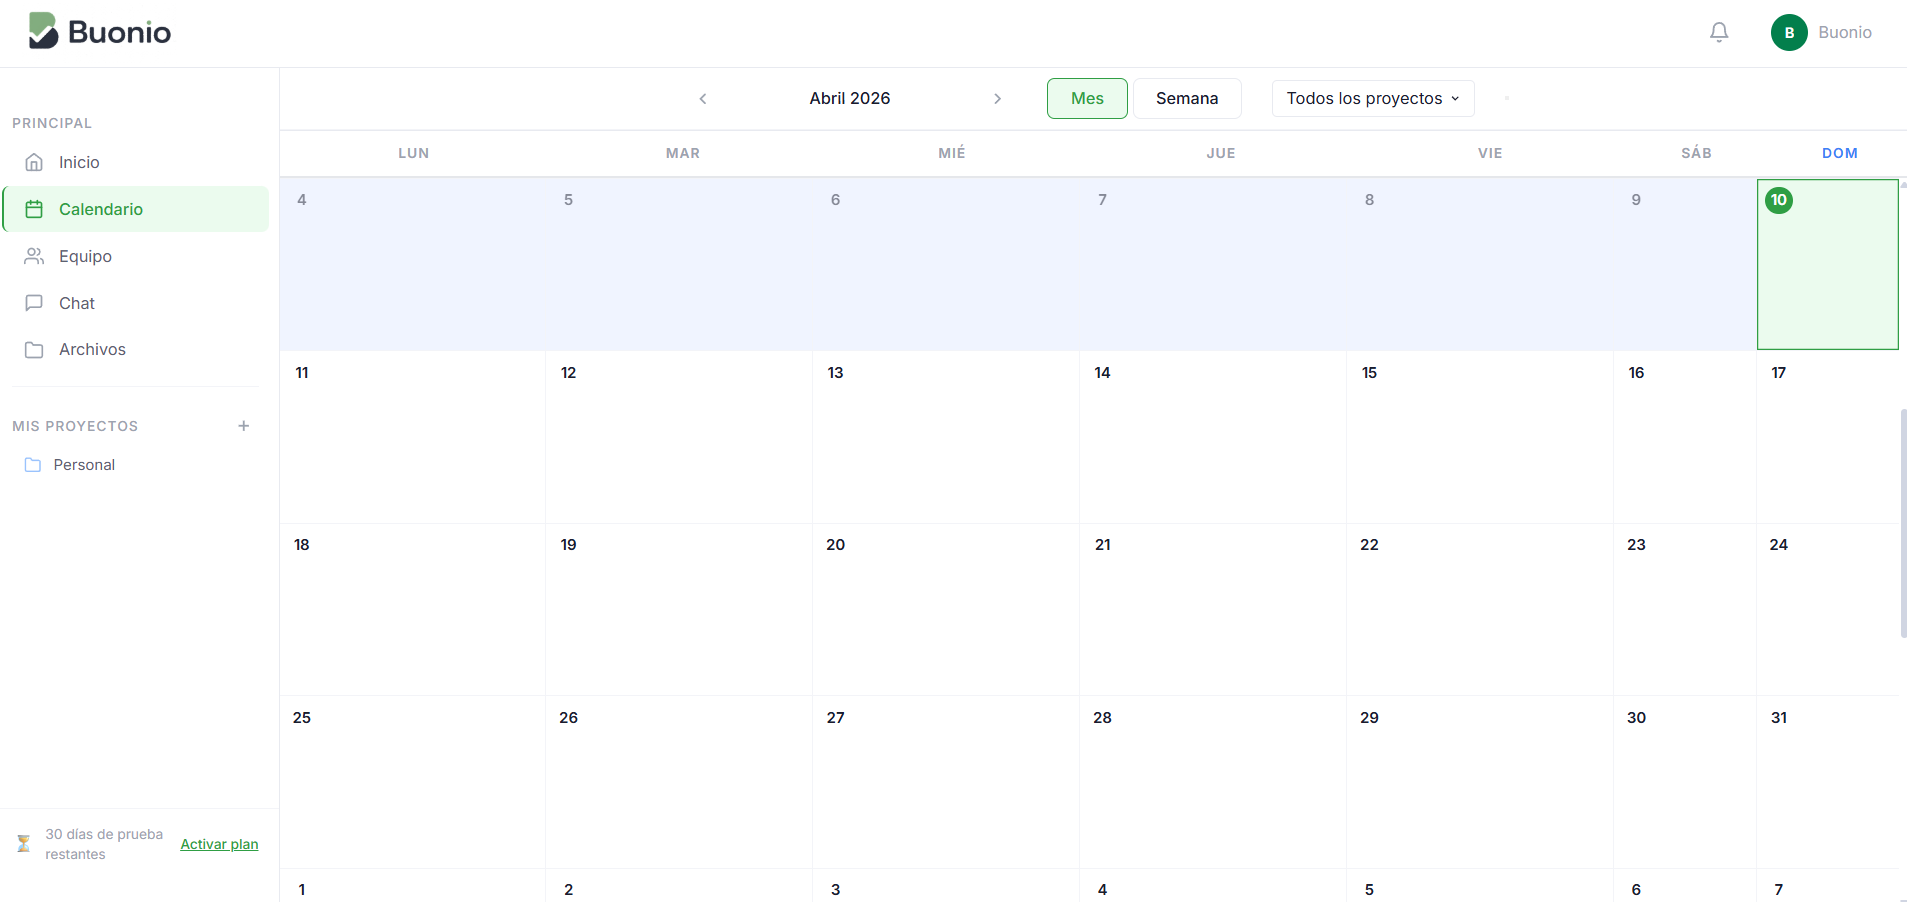
Task: Open Equipo in the sidebar
Action: pos(136,256)
